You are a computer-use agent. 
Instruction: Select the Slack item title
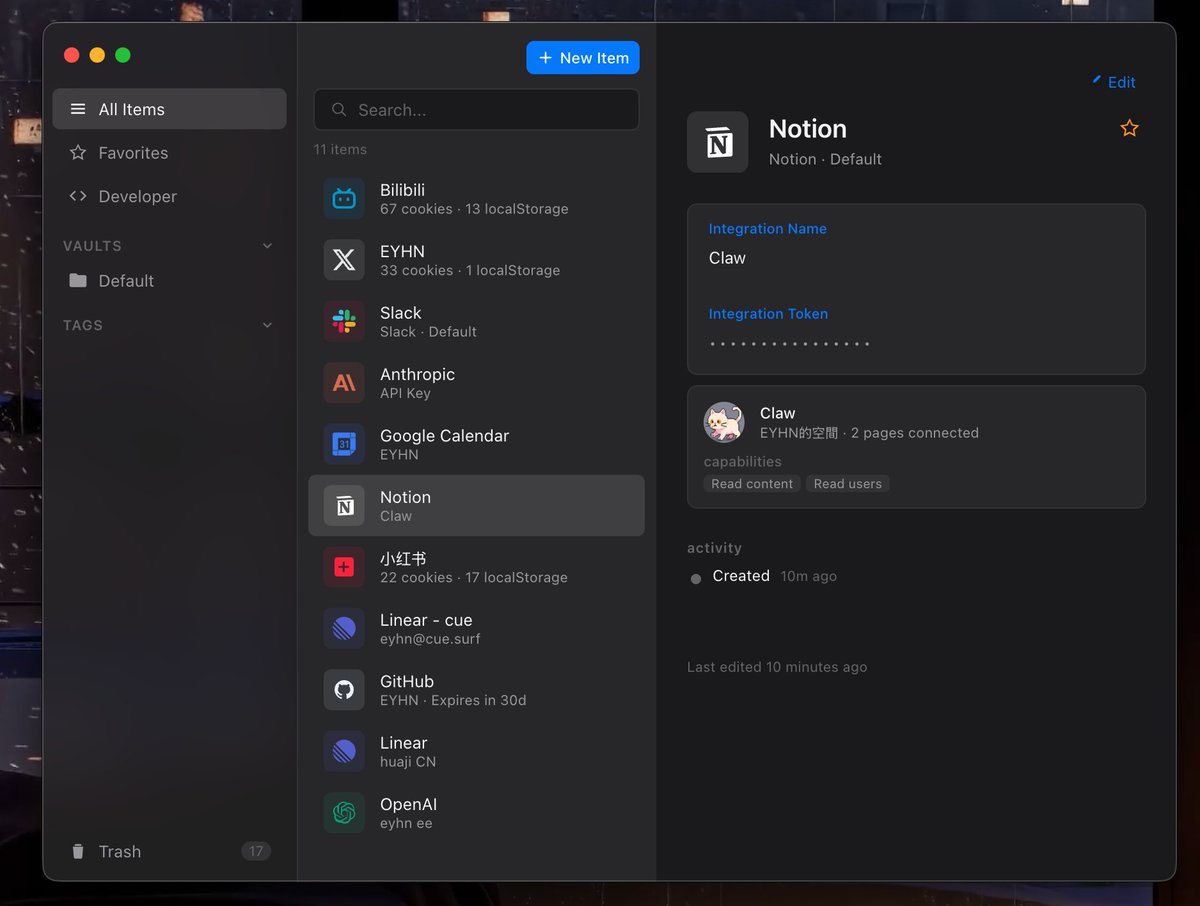tap(400, 313)
